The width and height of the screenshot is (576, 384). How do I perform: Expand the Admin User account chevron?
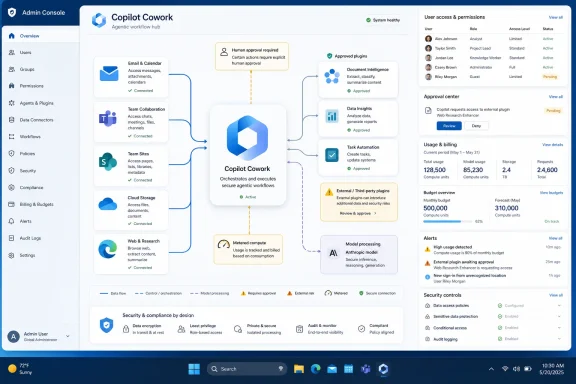point(68,336)
